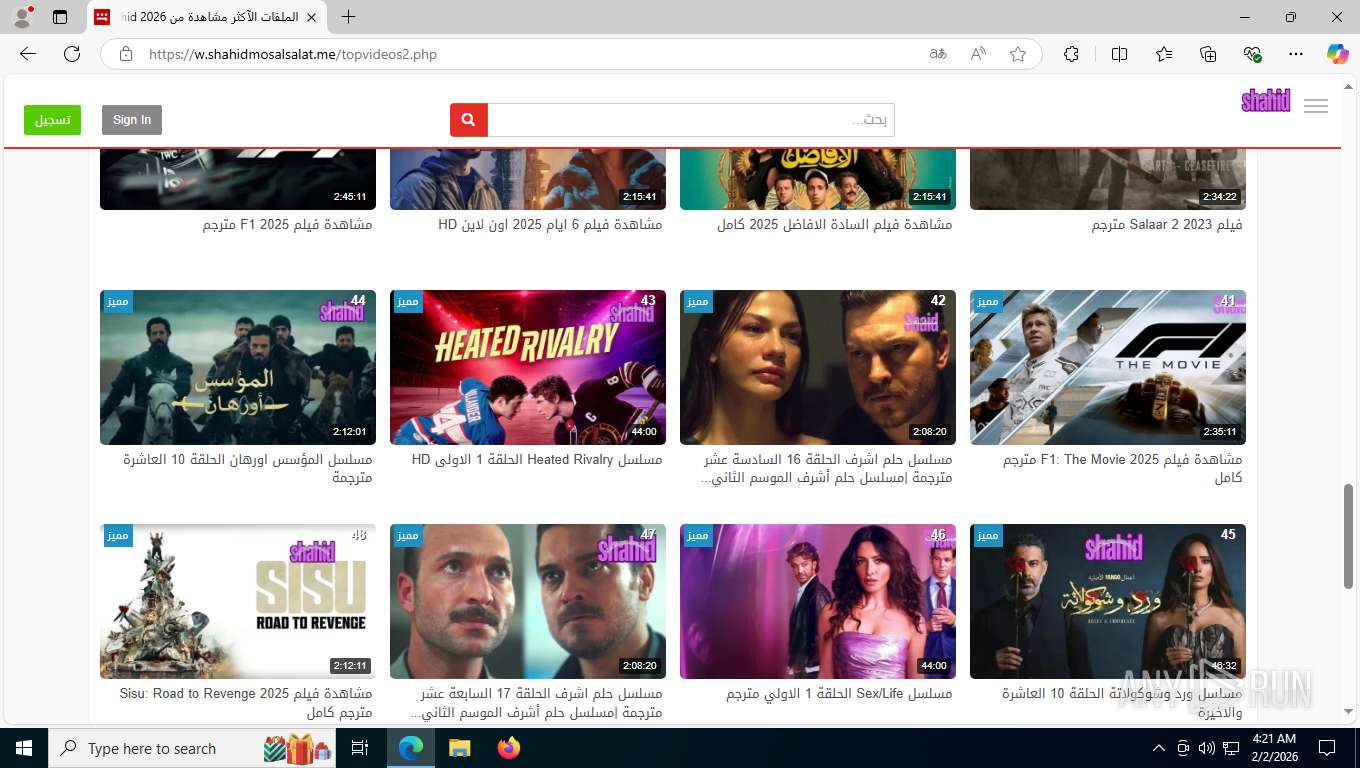
Task: Open title link مسلسل Sex/Life الحلقة 1
Action: point(839,694)
